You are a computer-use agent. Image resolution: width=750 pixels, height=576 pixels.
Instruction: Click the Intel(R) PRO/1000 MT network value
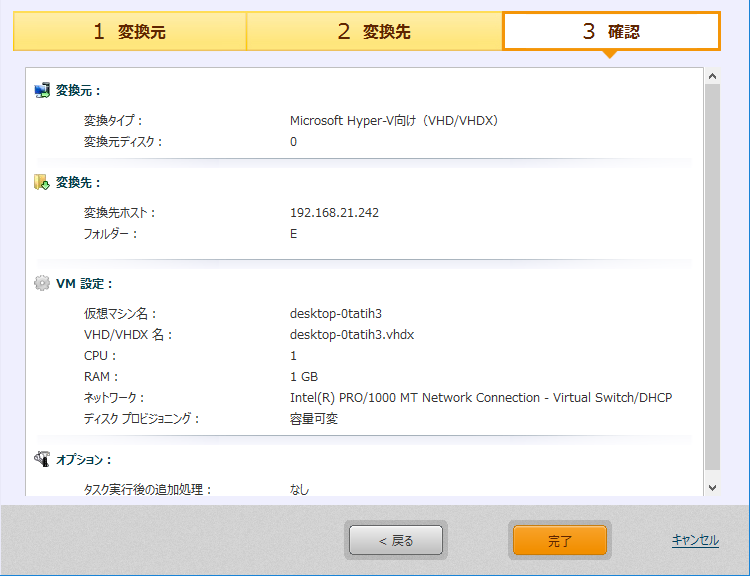pos(480,398)
